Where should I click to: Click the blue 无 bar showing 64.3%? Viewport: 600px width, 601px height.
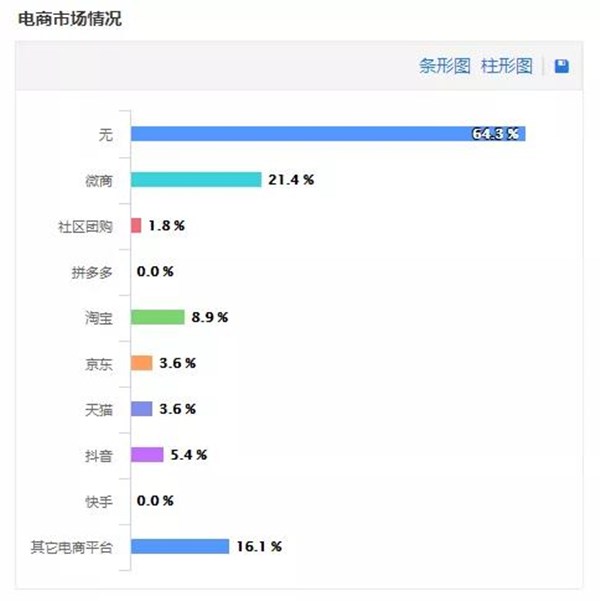328,134
